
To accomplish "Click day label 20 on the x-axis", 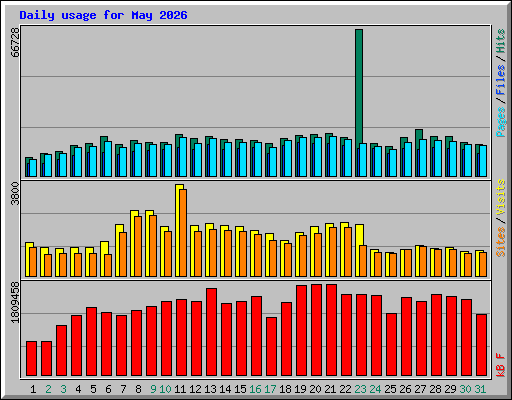I will (315, 389).
